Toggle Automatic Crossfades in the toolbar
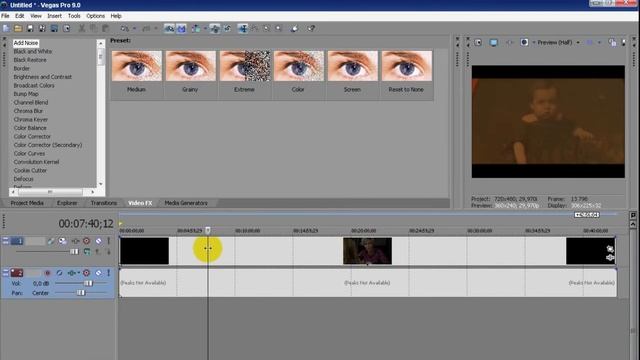Screen dimensions: 640x360 click(x=182, y=29)
